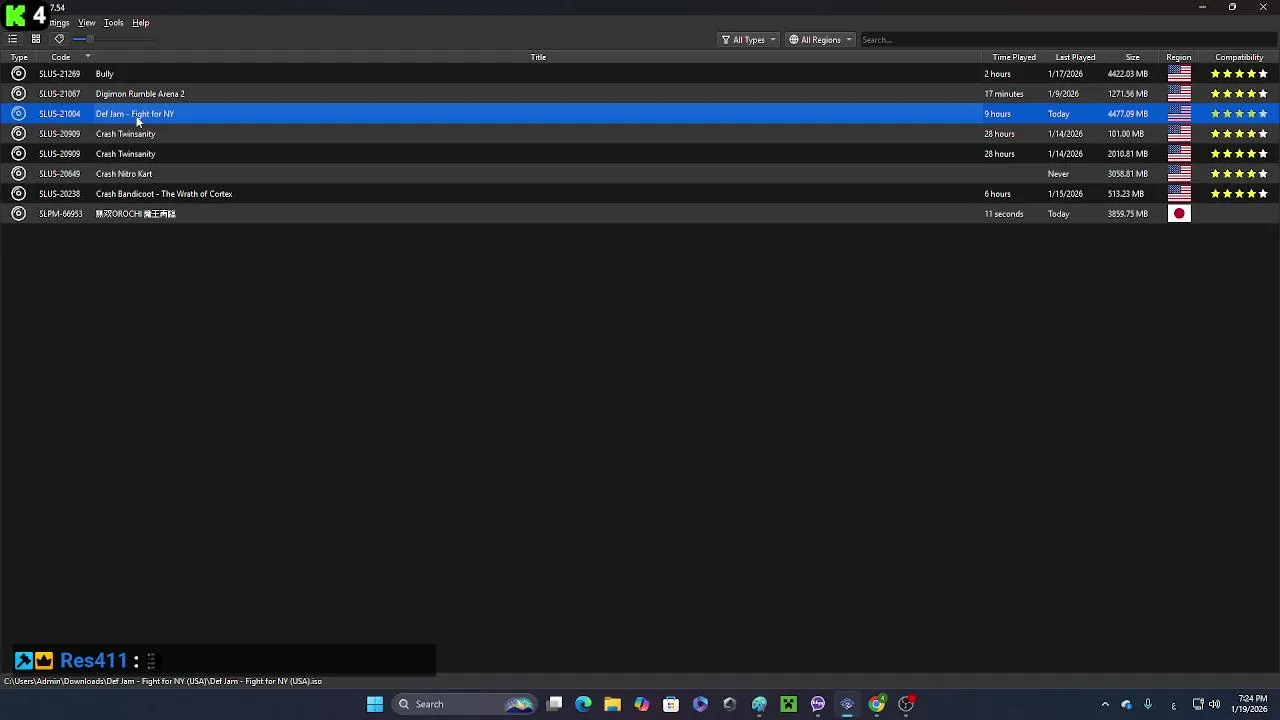
Task: Click the Never last played cell
Action: point(1058,174)
